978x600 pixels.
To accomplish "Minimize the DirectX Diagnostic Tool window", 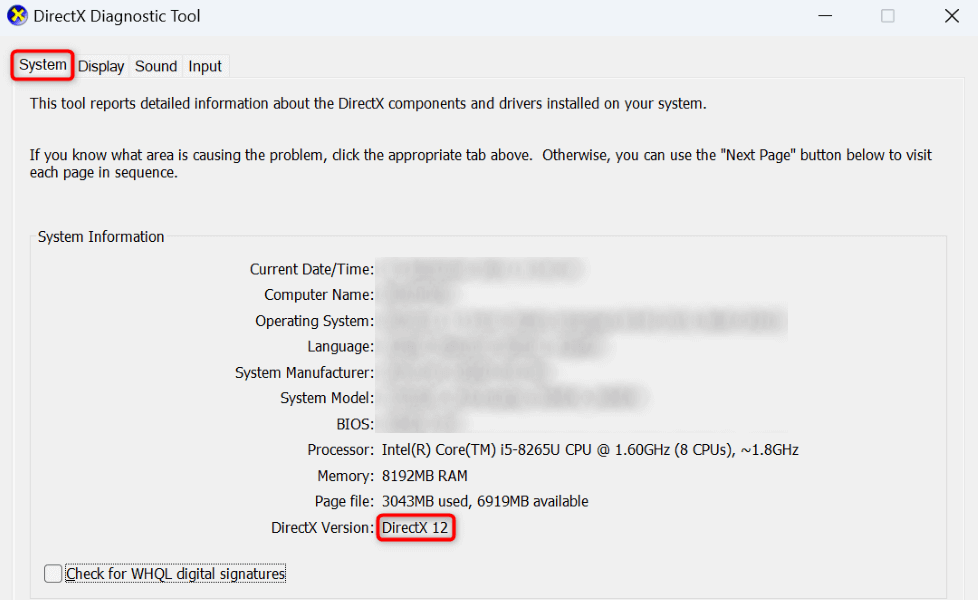I will click(824, 16).
